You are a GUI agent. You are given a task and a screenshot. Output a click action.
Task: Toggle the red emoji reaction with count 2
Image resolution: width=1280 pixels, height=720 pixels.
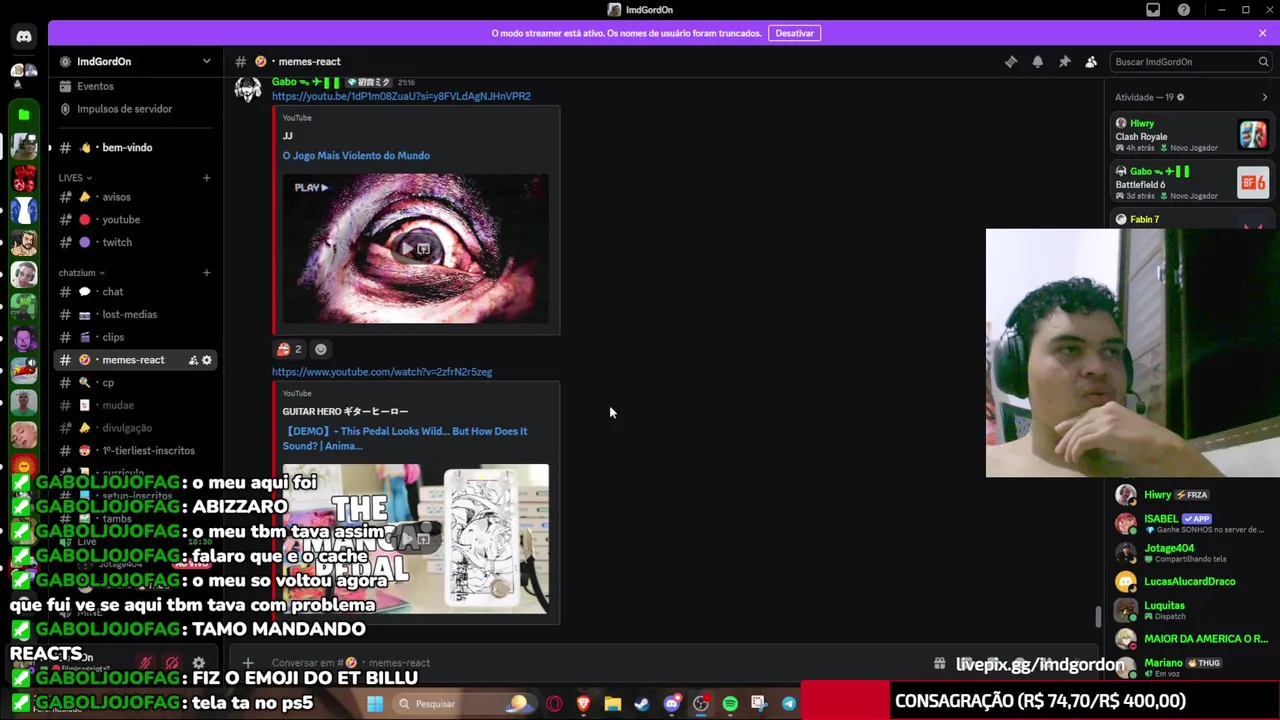(x=289, y=349)
